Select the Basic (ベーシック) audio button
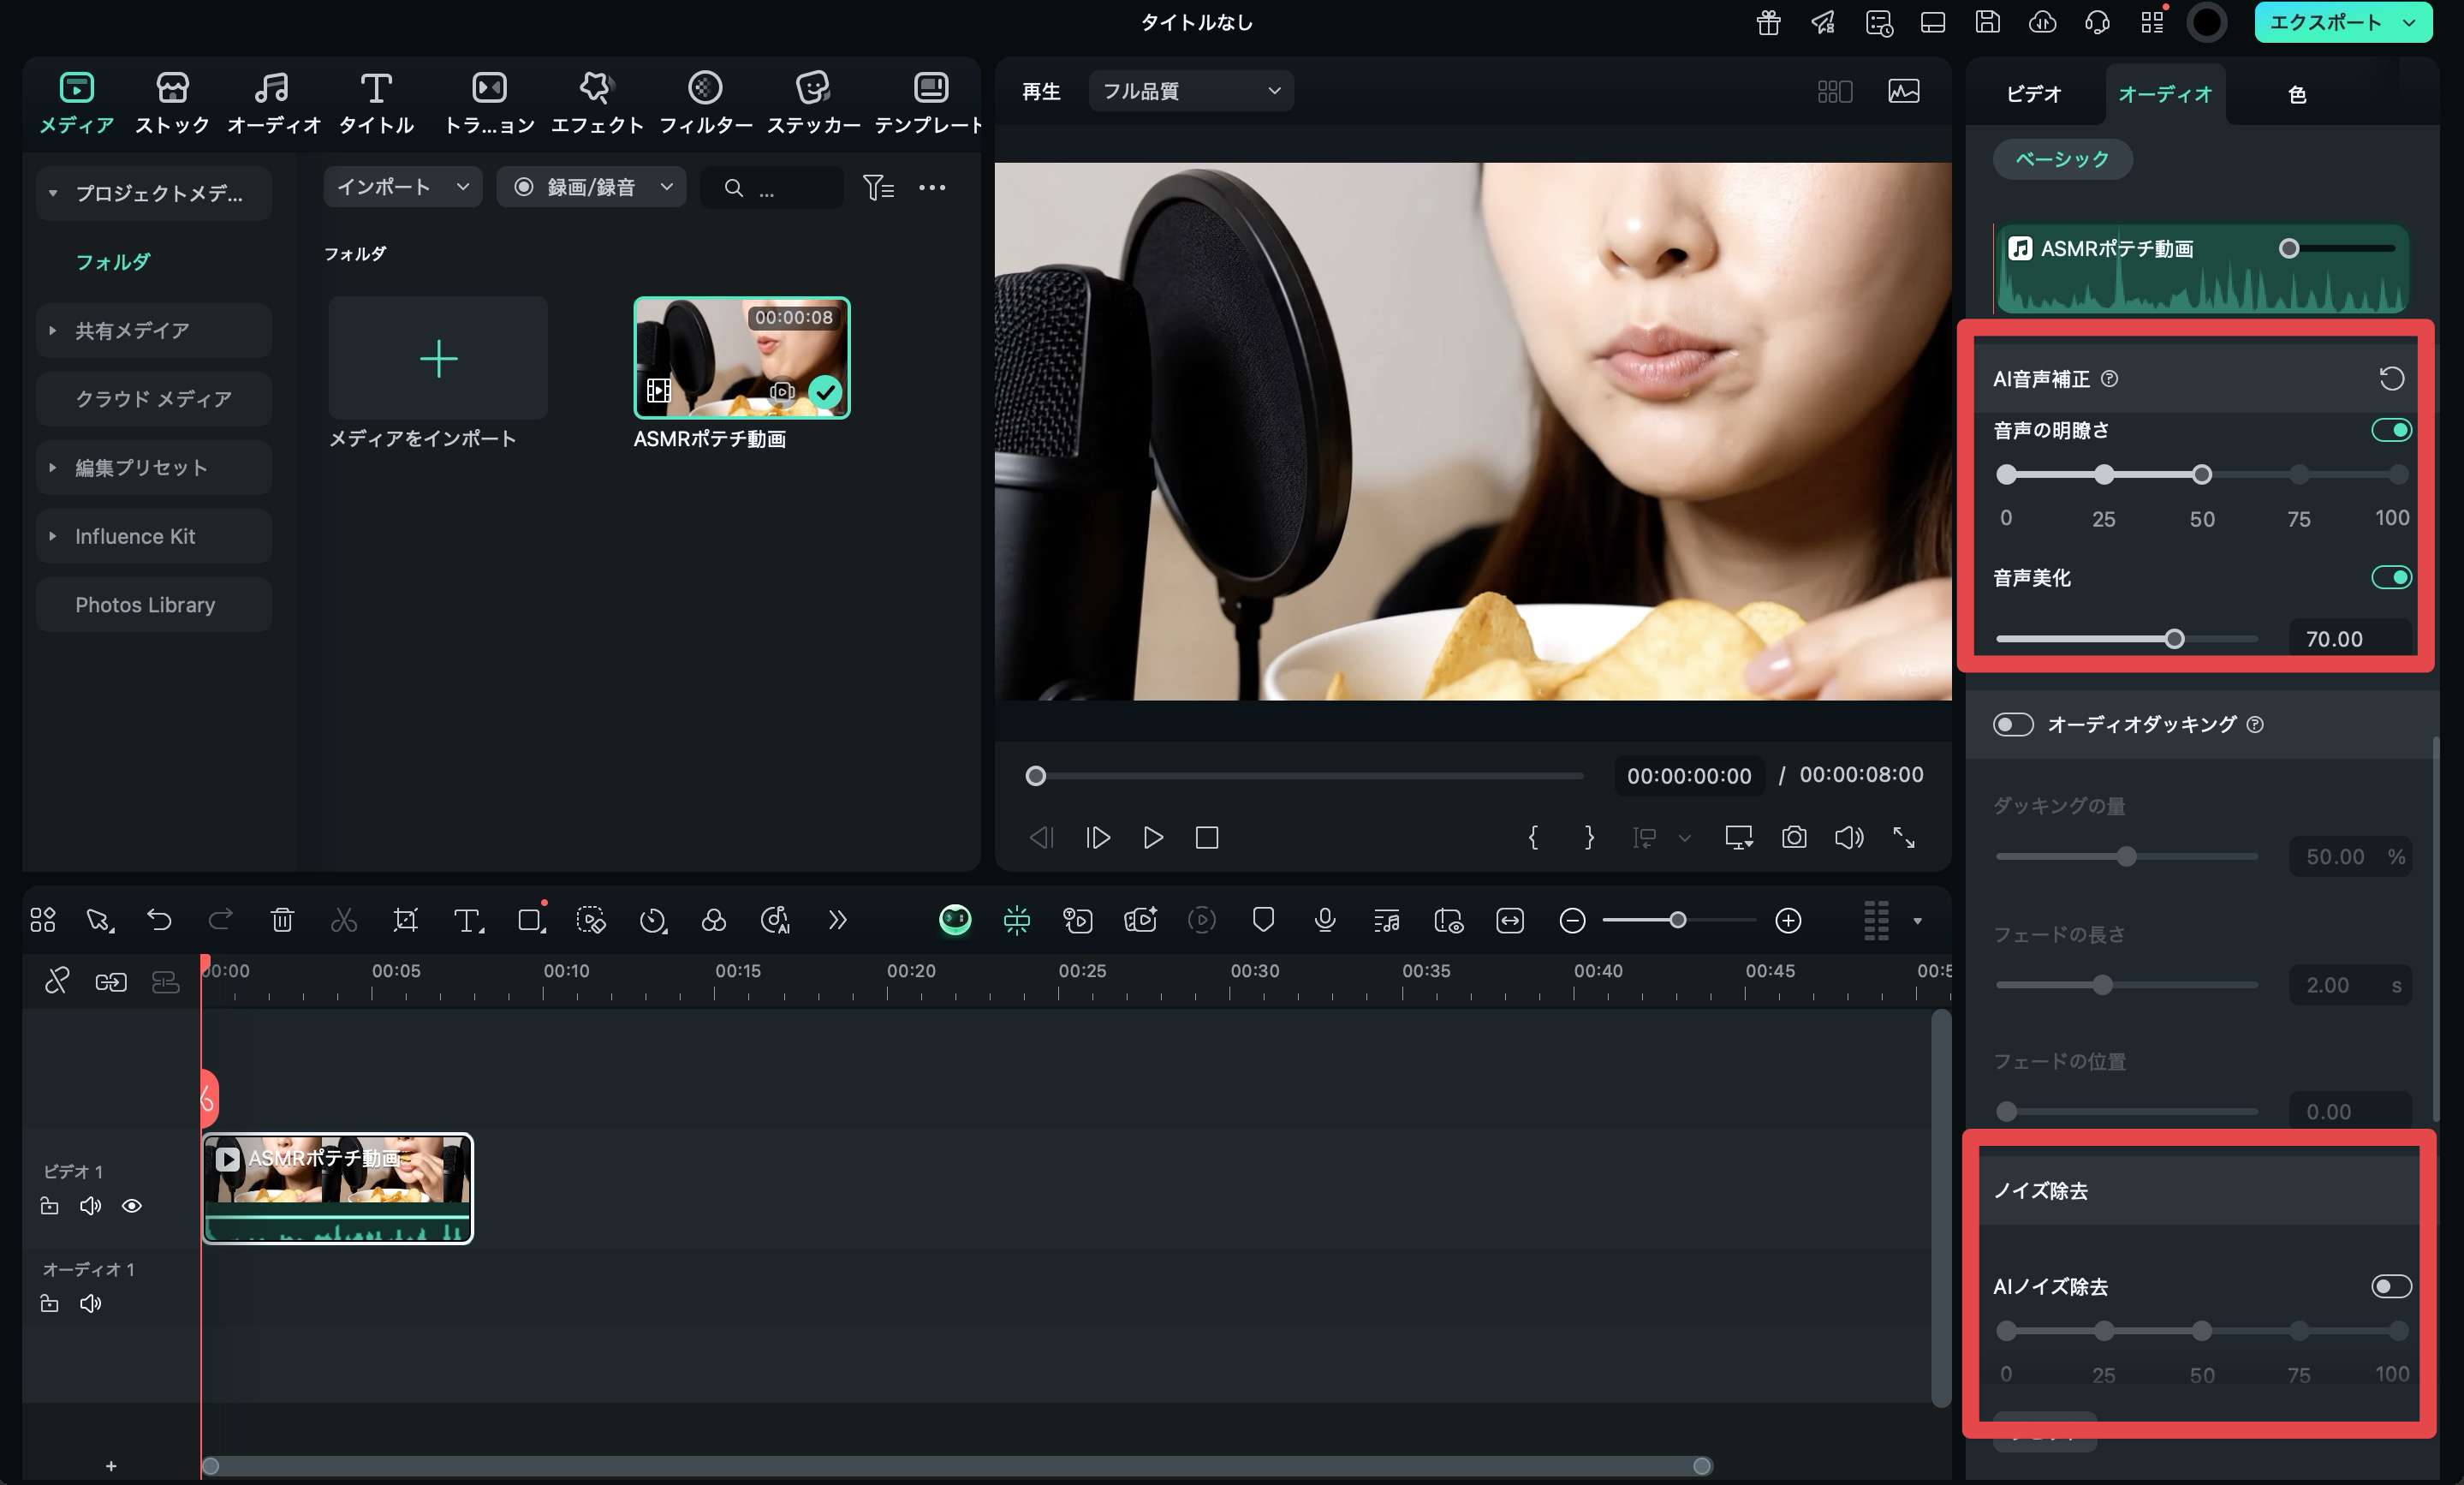 (x=2062, y=159)
